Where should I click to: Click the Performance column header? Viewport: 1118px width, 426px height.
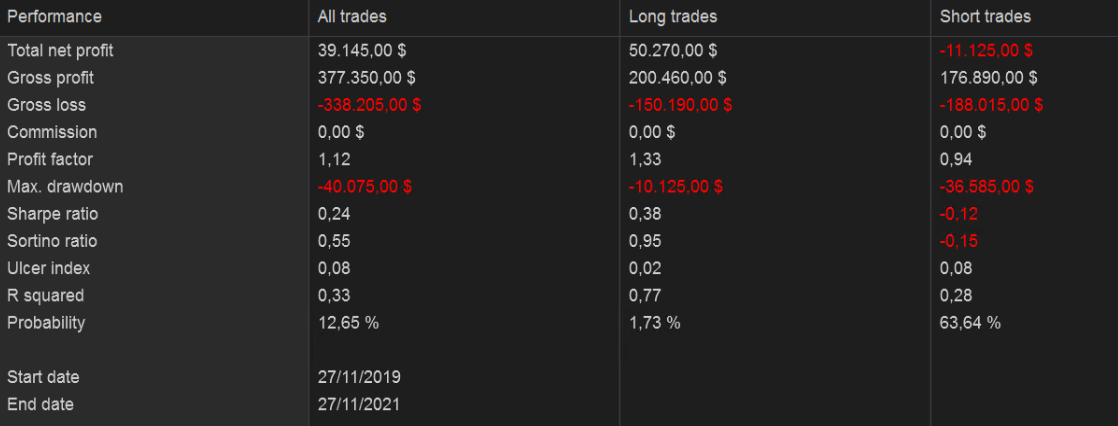tap(54, 17)
